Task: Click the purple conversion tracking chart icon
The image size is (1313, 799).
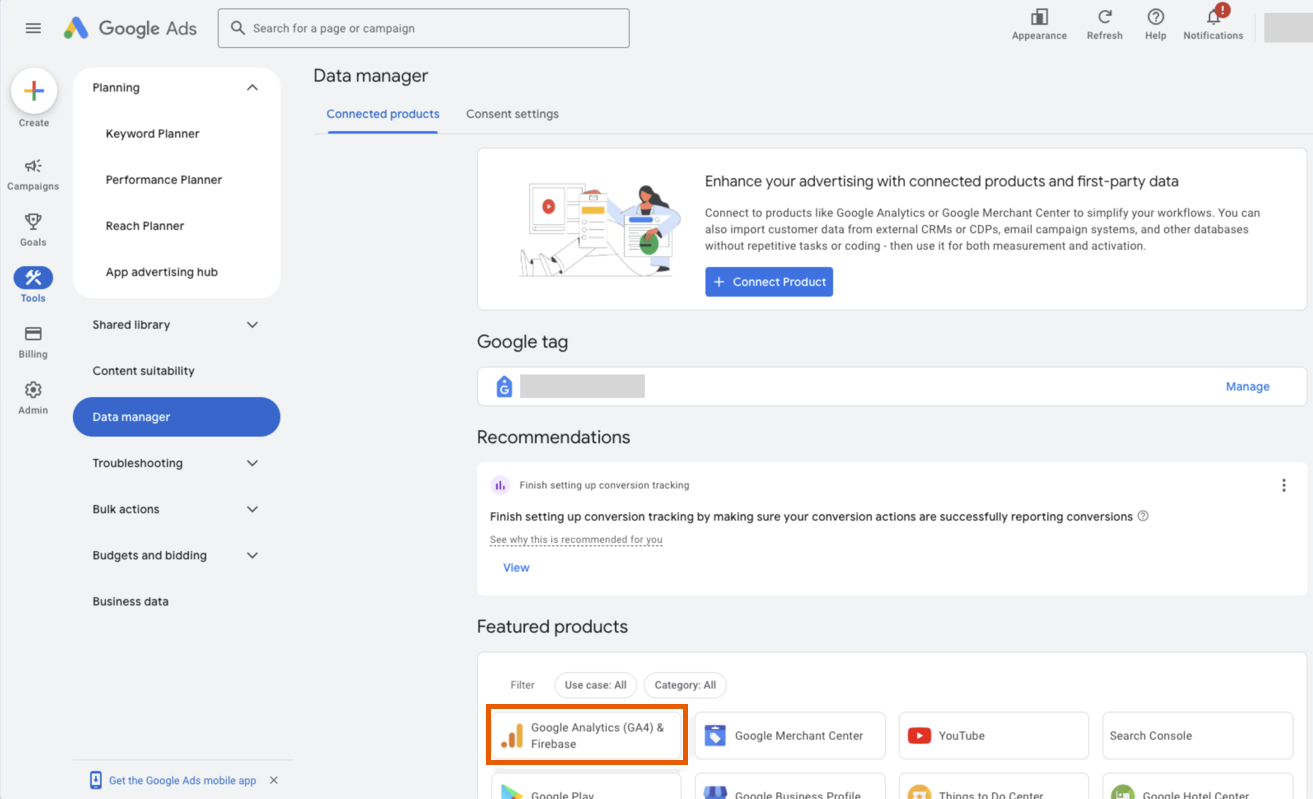Action: [x=500, y=485]
